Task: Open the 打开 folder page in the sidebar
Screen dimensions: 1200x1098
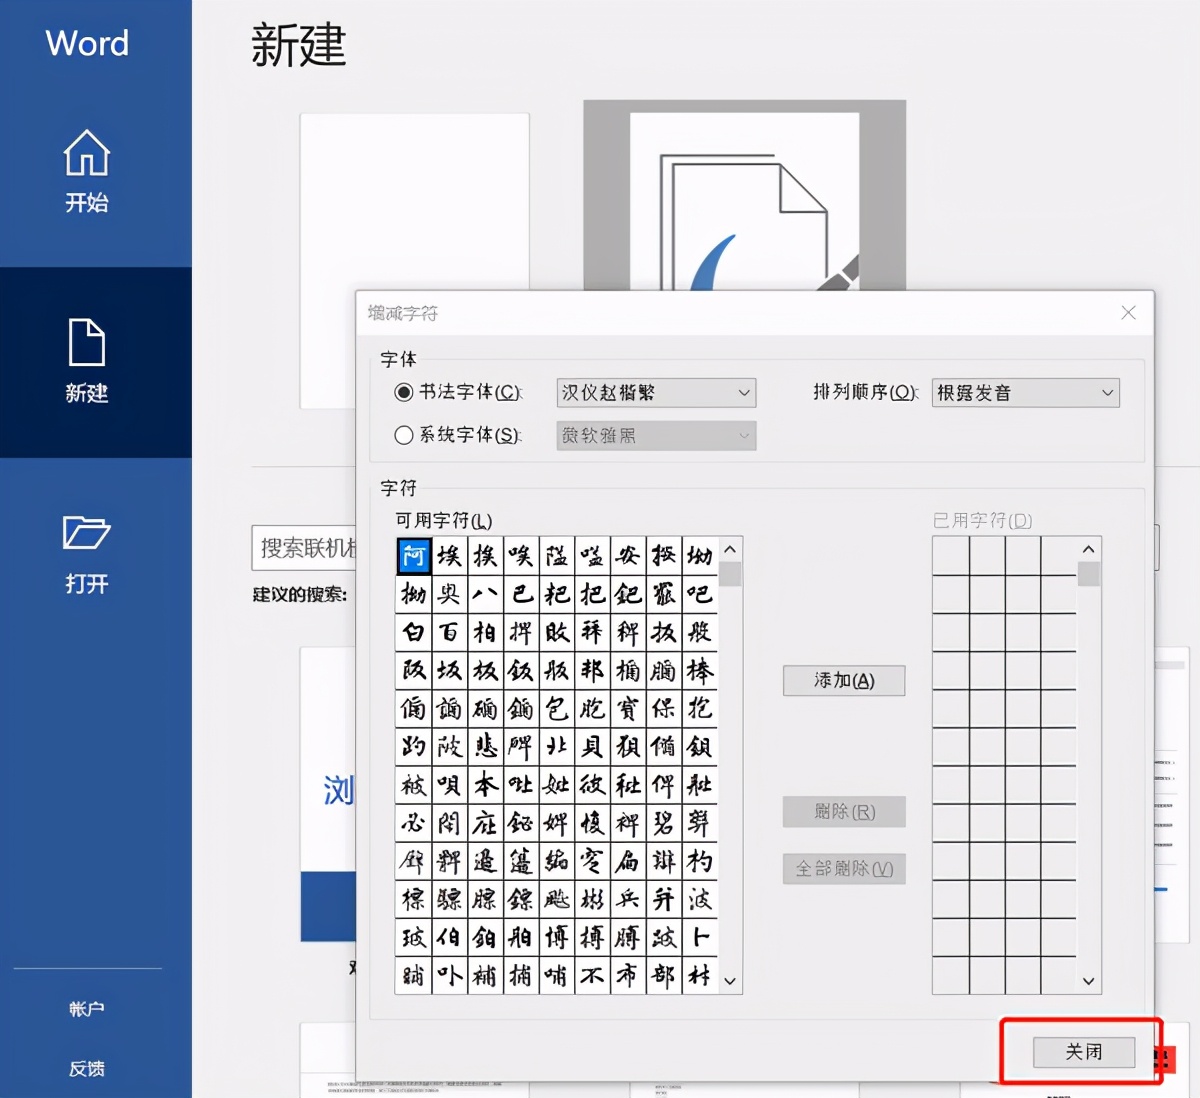Action: [87, 554]
